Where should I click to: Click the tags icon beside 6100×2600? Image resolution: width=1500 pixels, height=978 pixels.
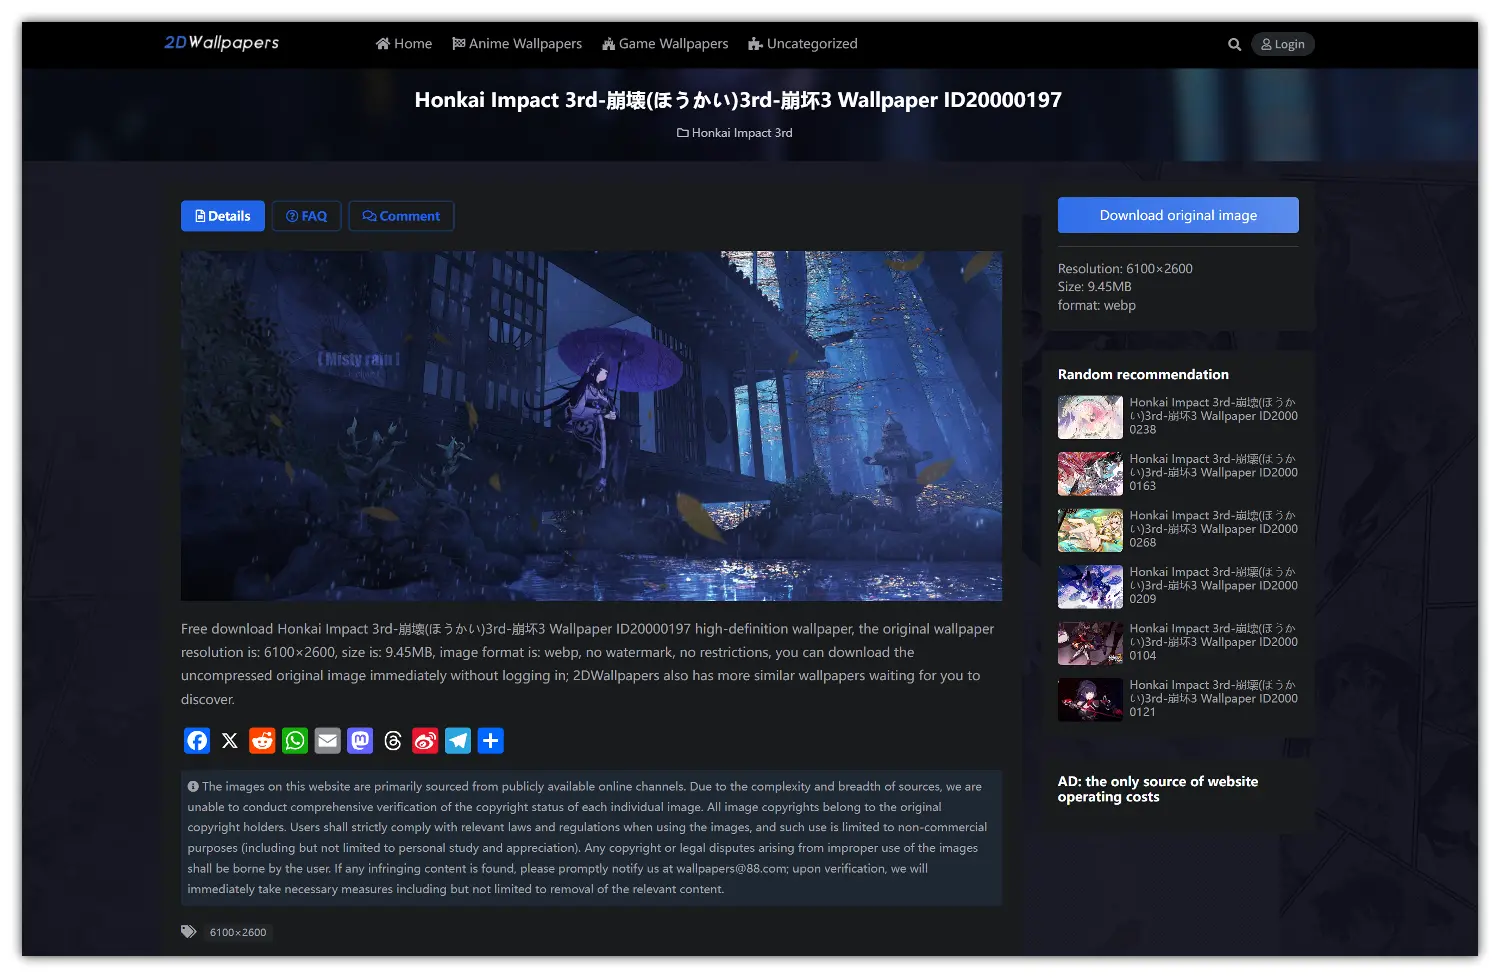point(189,932)
